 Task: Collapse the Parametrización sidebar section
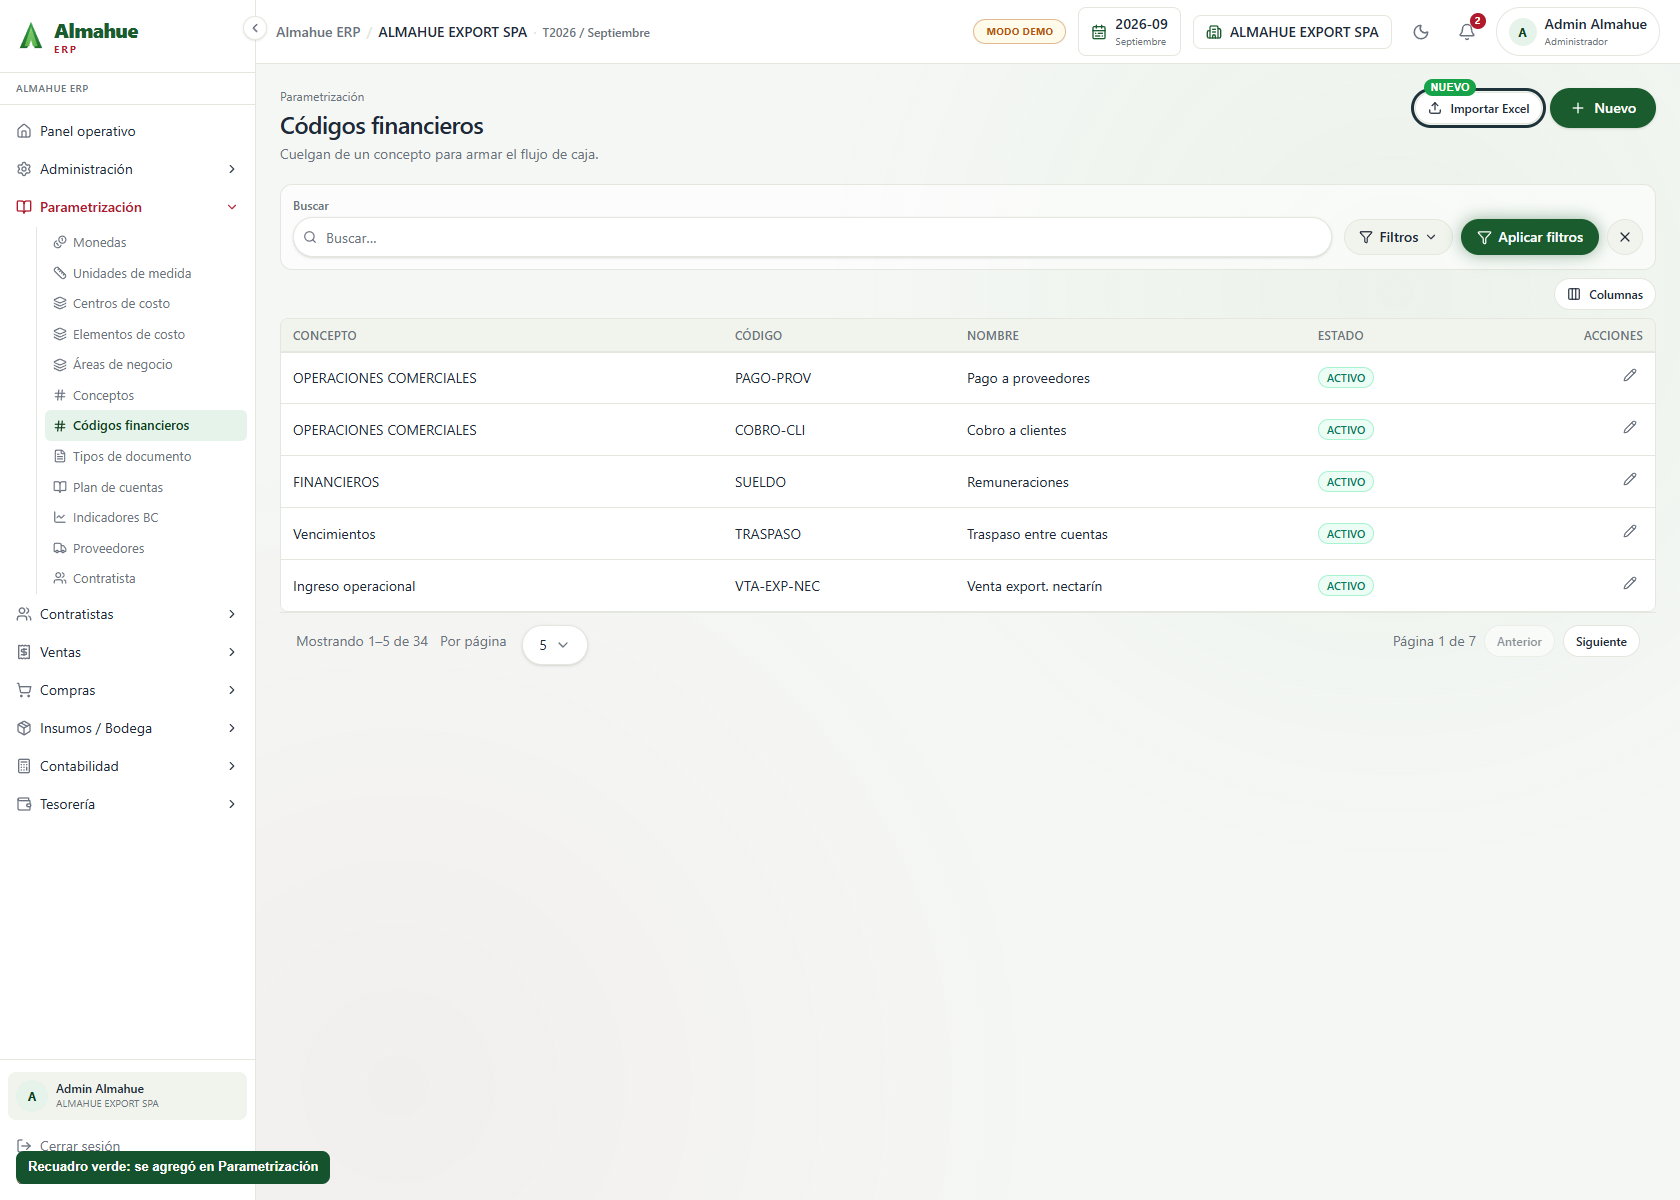point(127,207)
